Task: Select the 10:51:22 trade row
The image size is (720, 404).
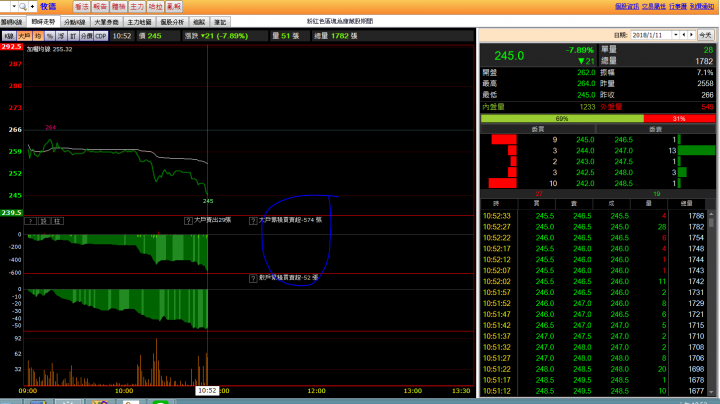Action: 594,369
